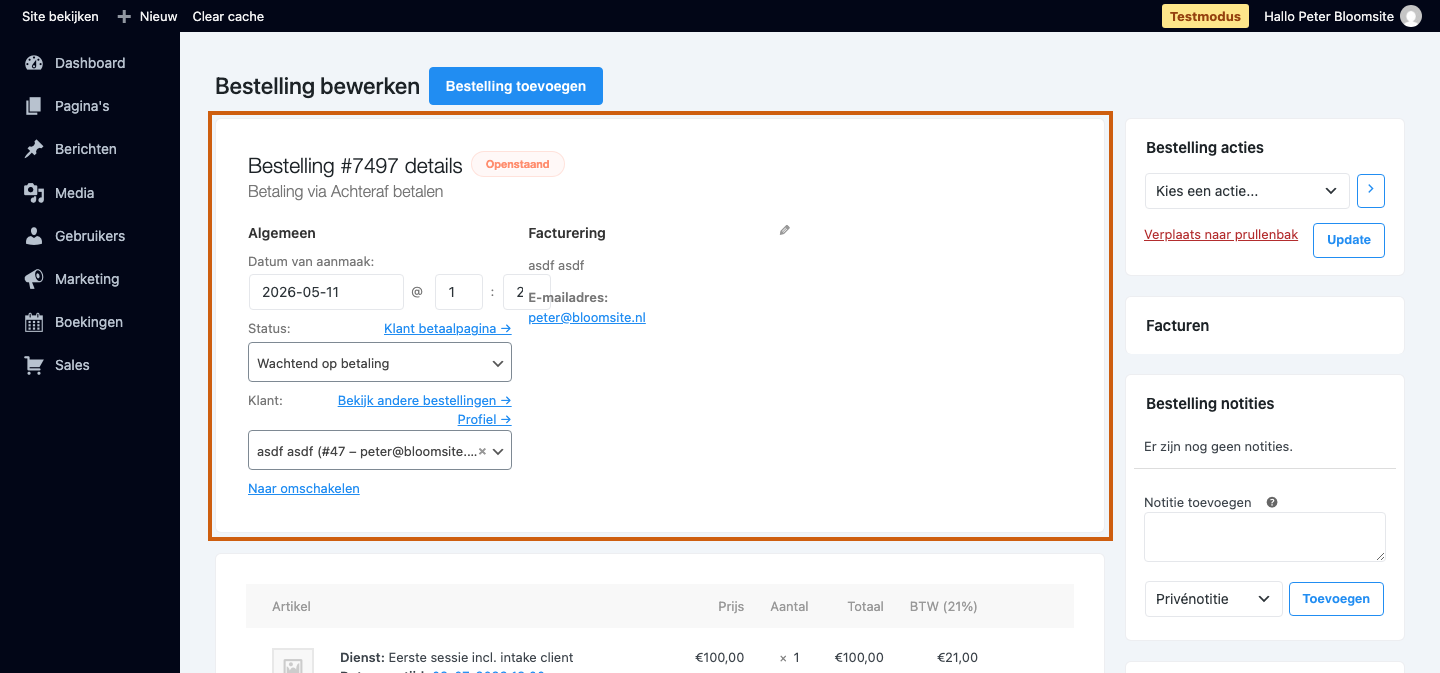This screenshot has width=1440, height=673.
Task: Click the Gebruikers user icon
Action: (34, 236)
